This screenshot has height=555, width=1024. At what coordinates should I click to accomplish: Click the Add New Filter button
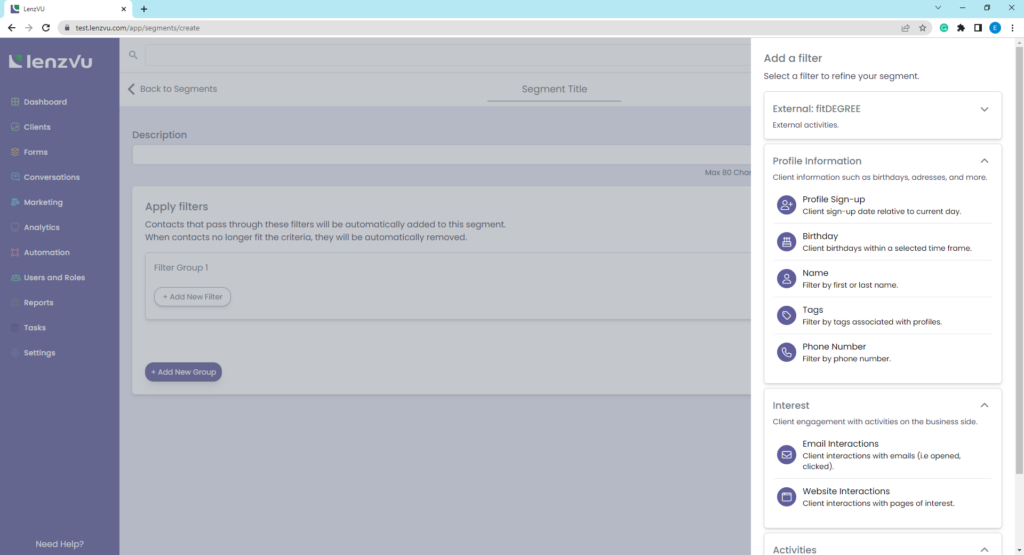192,297
